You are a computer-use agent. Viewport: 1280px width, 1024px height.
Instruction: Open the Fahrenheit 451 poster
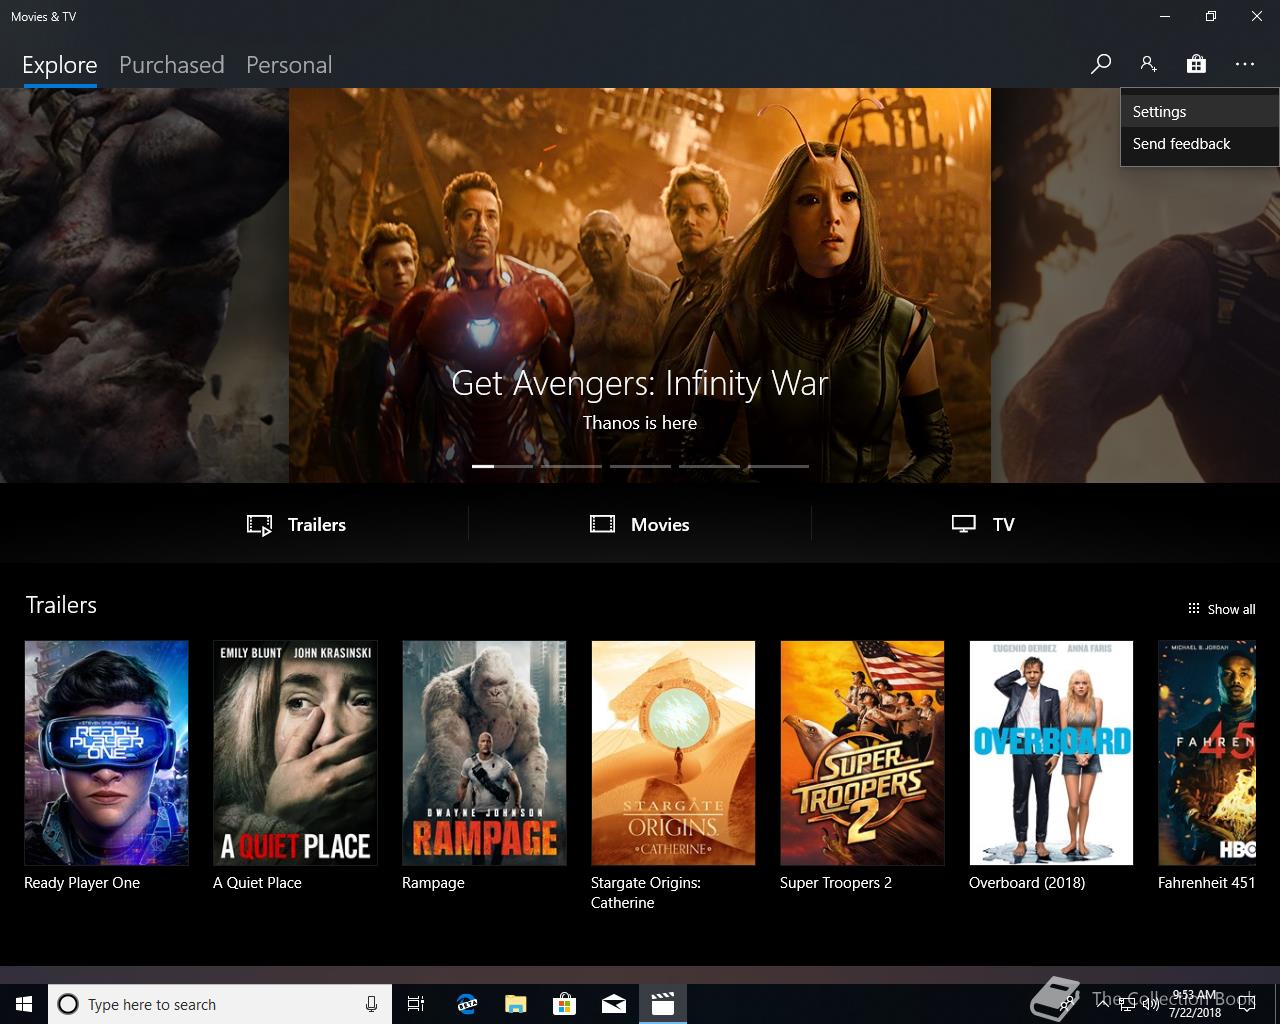click(x=1207, y=753)
